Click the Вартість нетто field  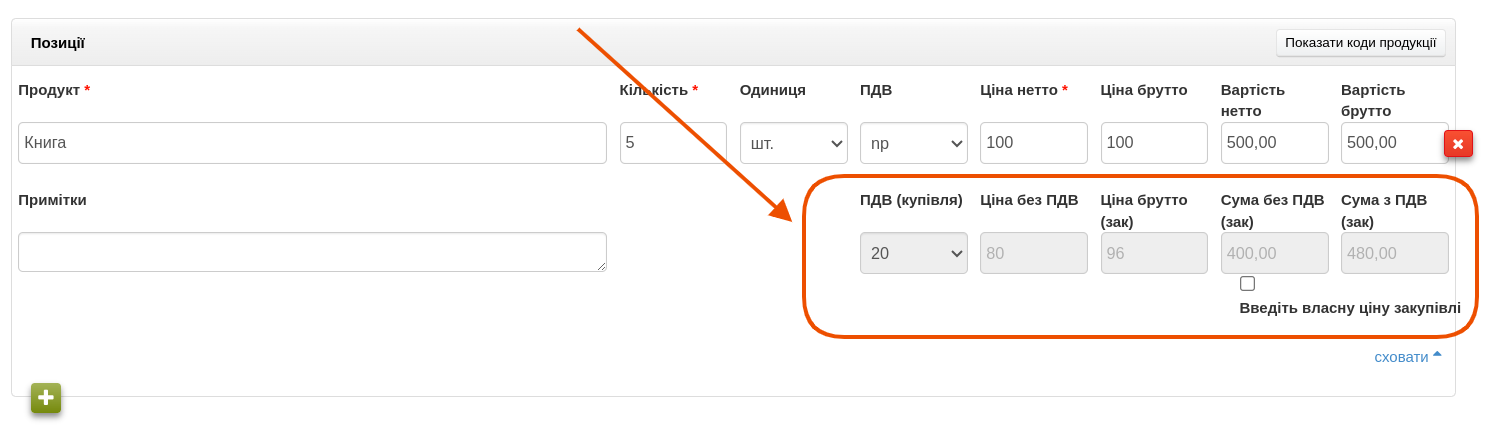coord(1274,143)
